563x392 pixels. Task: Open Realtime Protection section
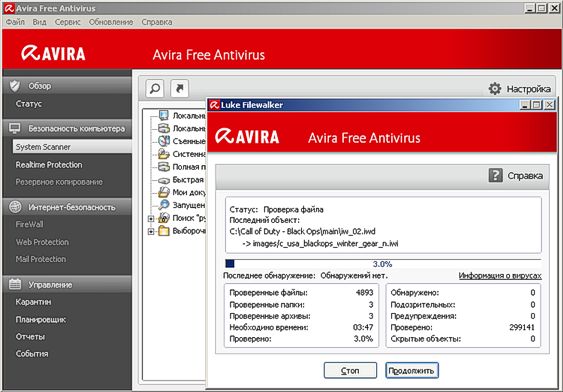tap(49, 165)
